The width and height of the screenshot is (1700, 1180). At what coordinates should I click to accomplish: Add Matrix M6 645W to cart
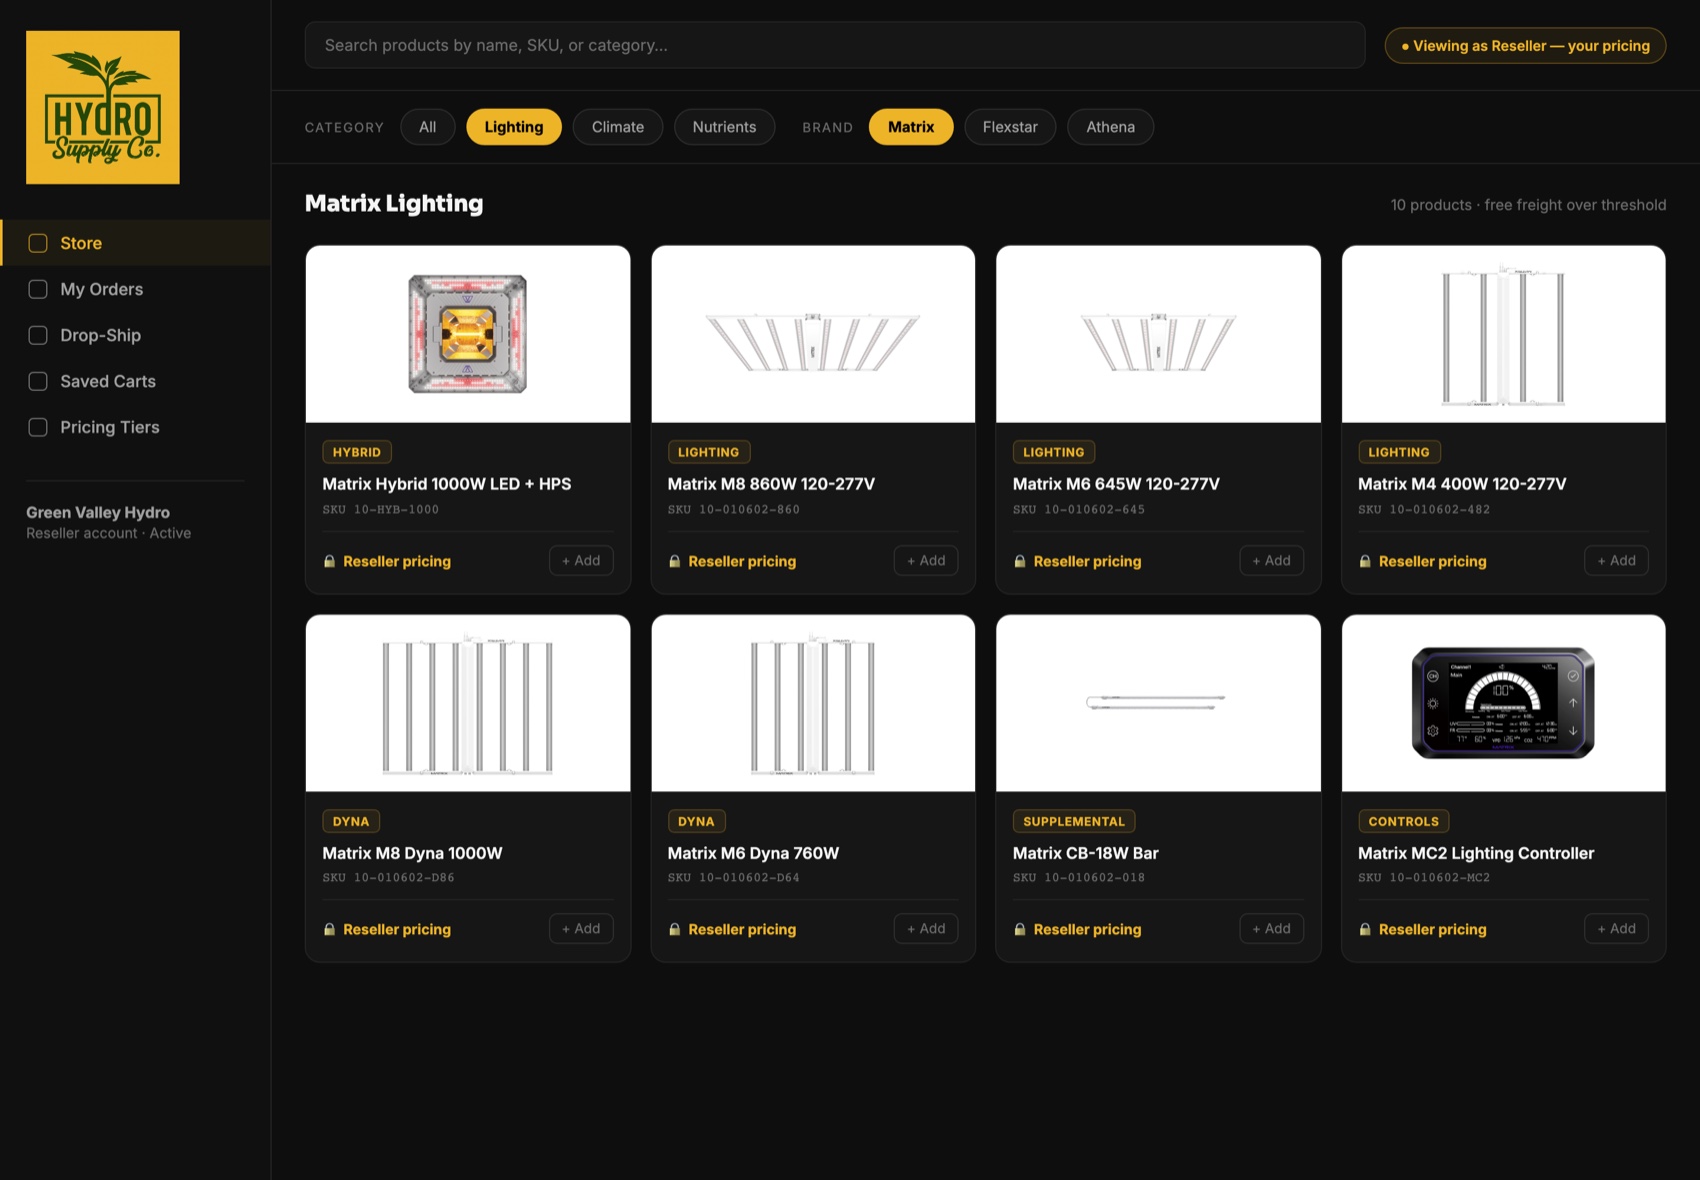(x=1272, y=560)
